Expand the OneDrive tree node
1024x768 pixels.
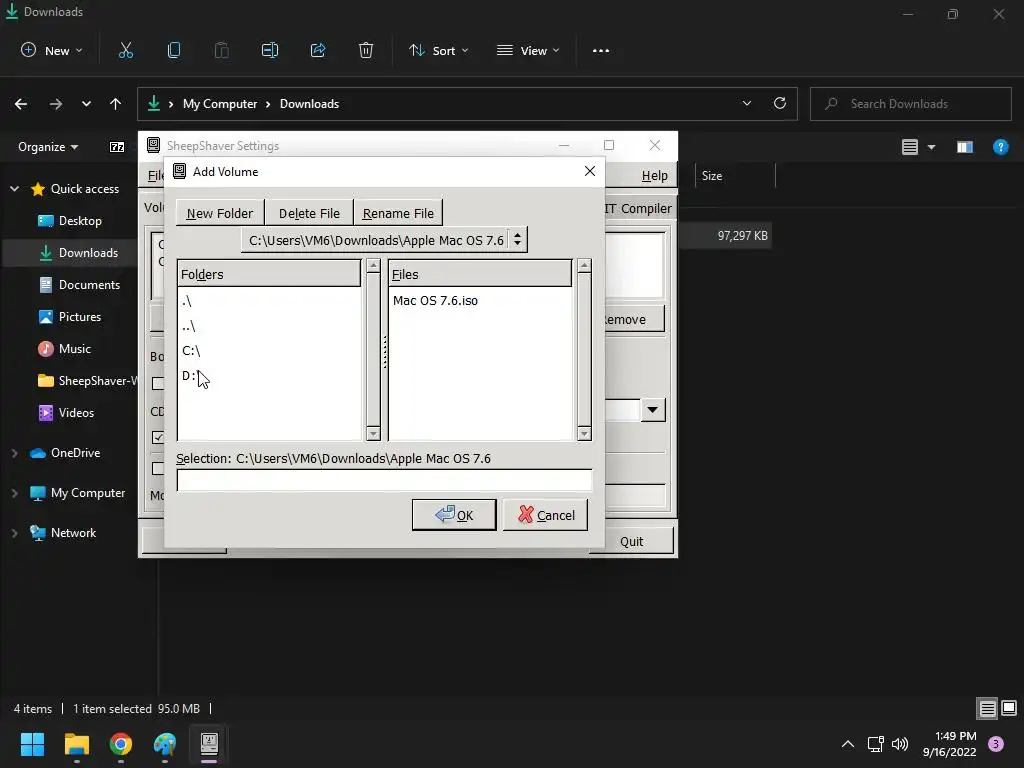pyautogui.click(x=14, y=453)
